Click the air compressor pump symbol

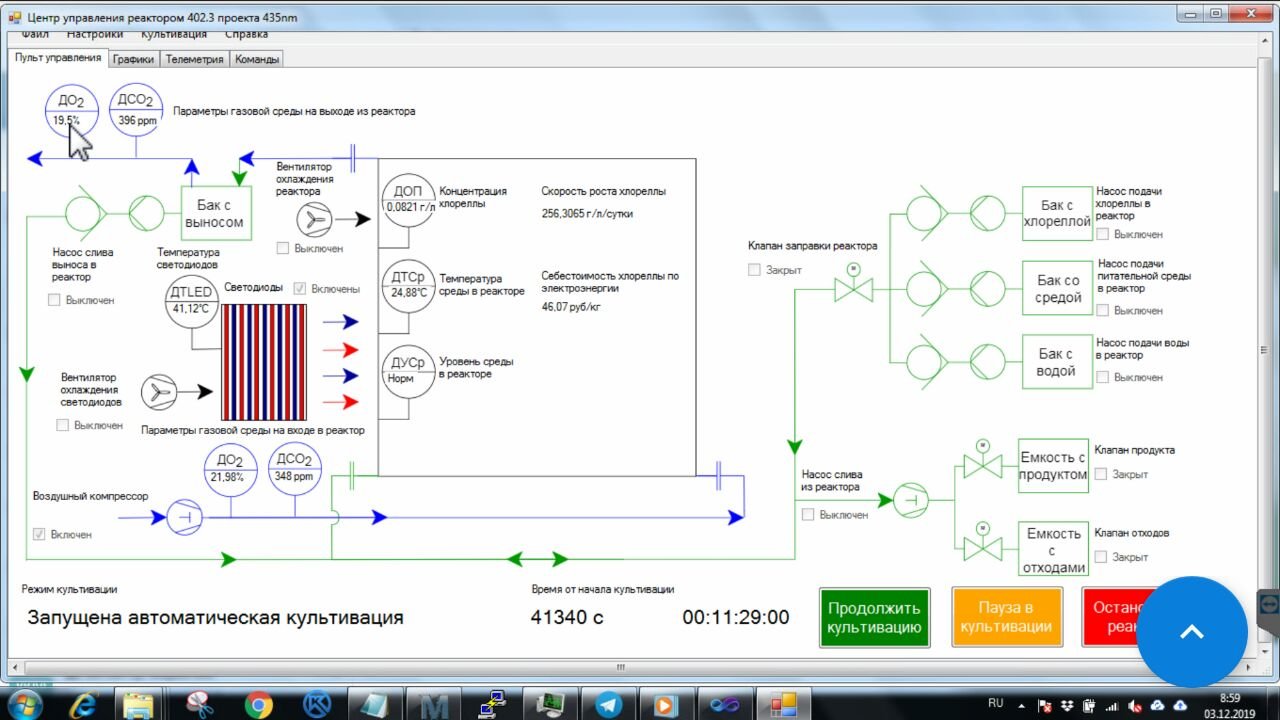point(184,517)
